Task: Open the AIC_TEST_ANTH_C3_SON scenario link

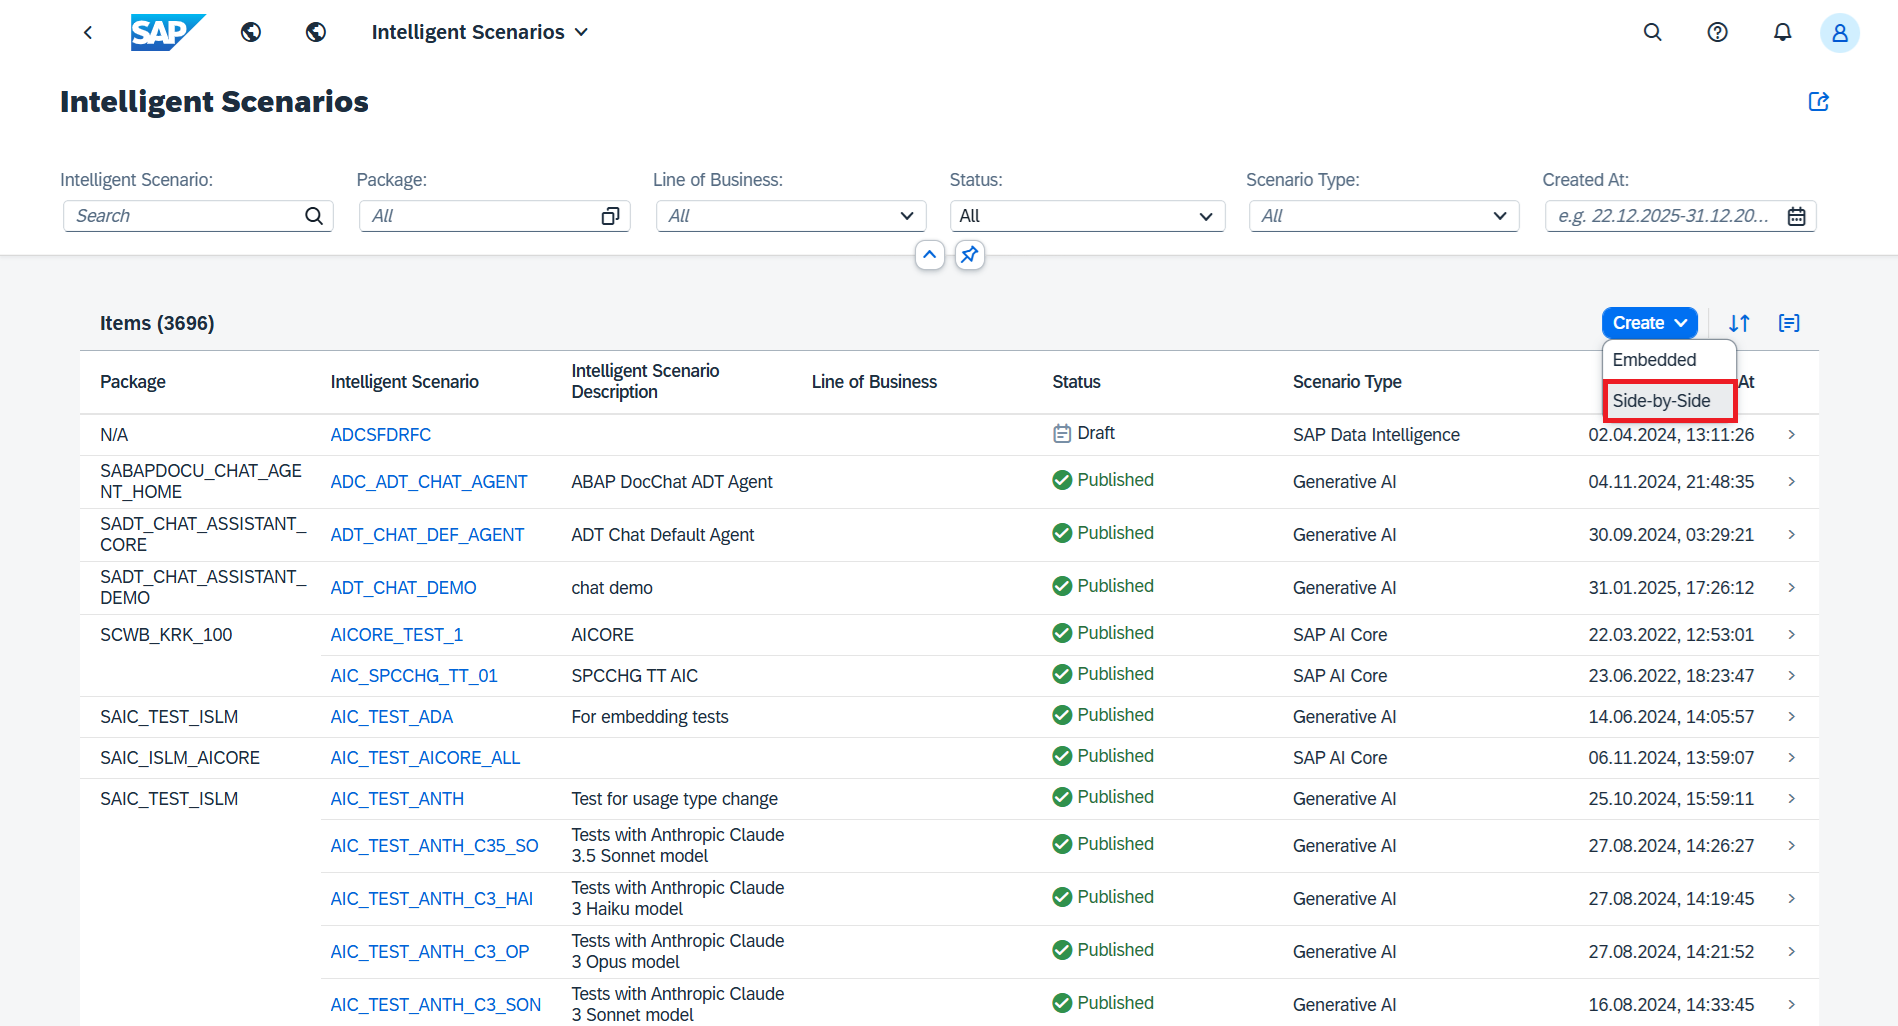Action: click(436, 1005)
